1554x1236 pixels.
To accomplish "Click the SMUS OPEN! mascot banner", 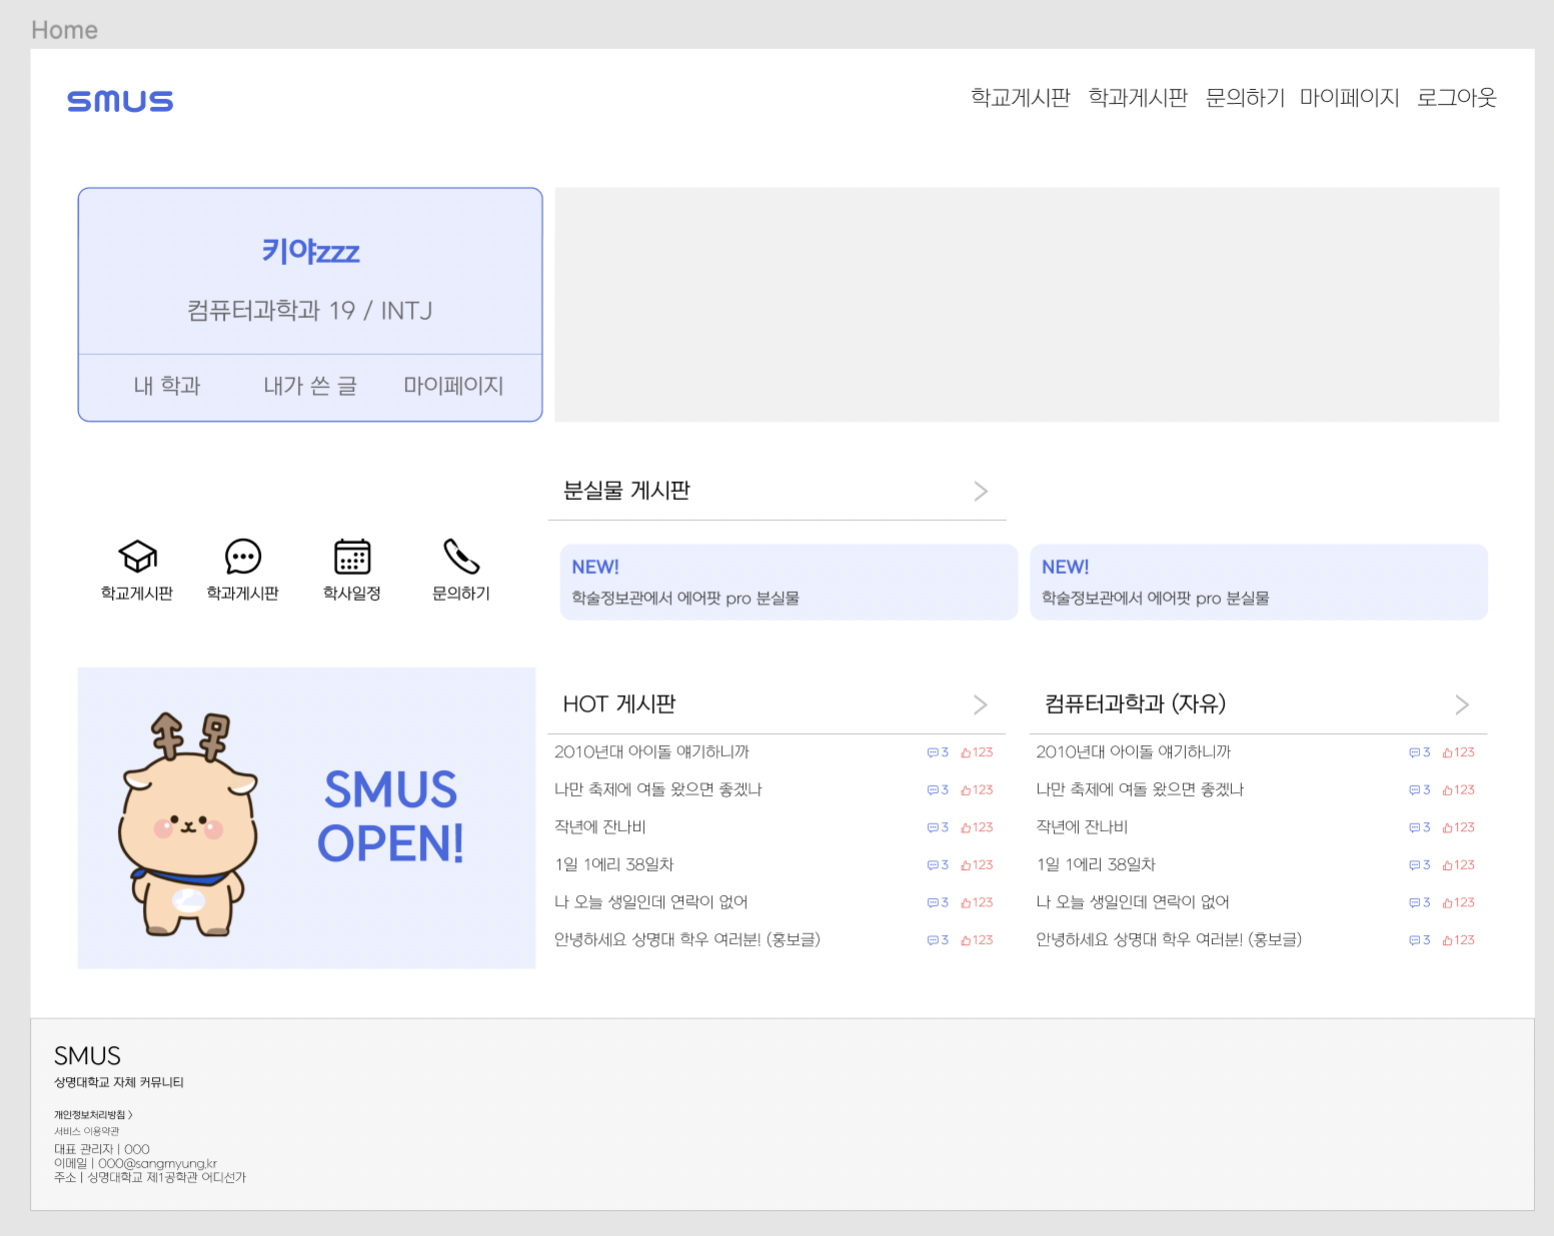I will coord(306,817).
